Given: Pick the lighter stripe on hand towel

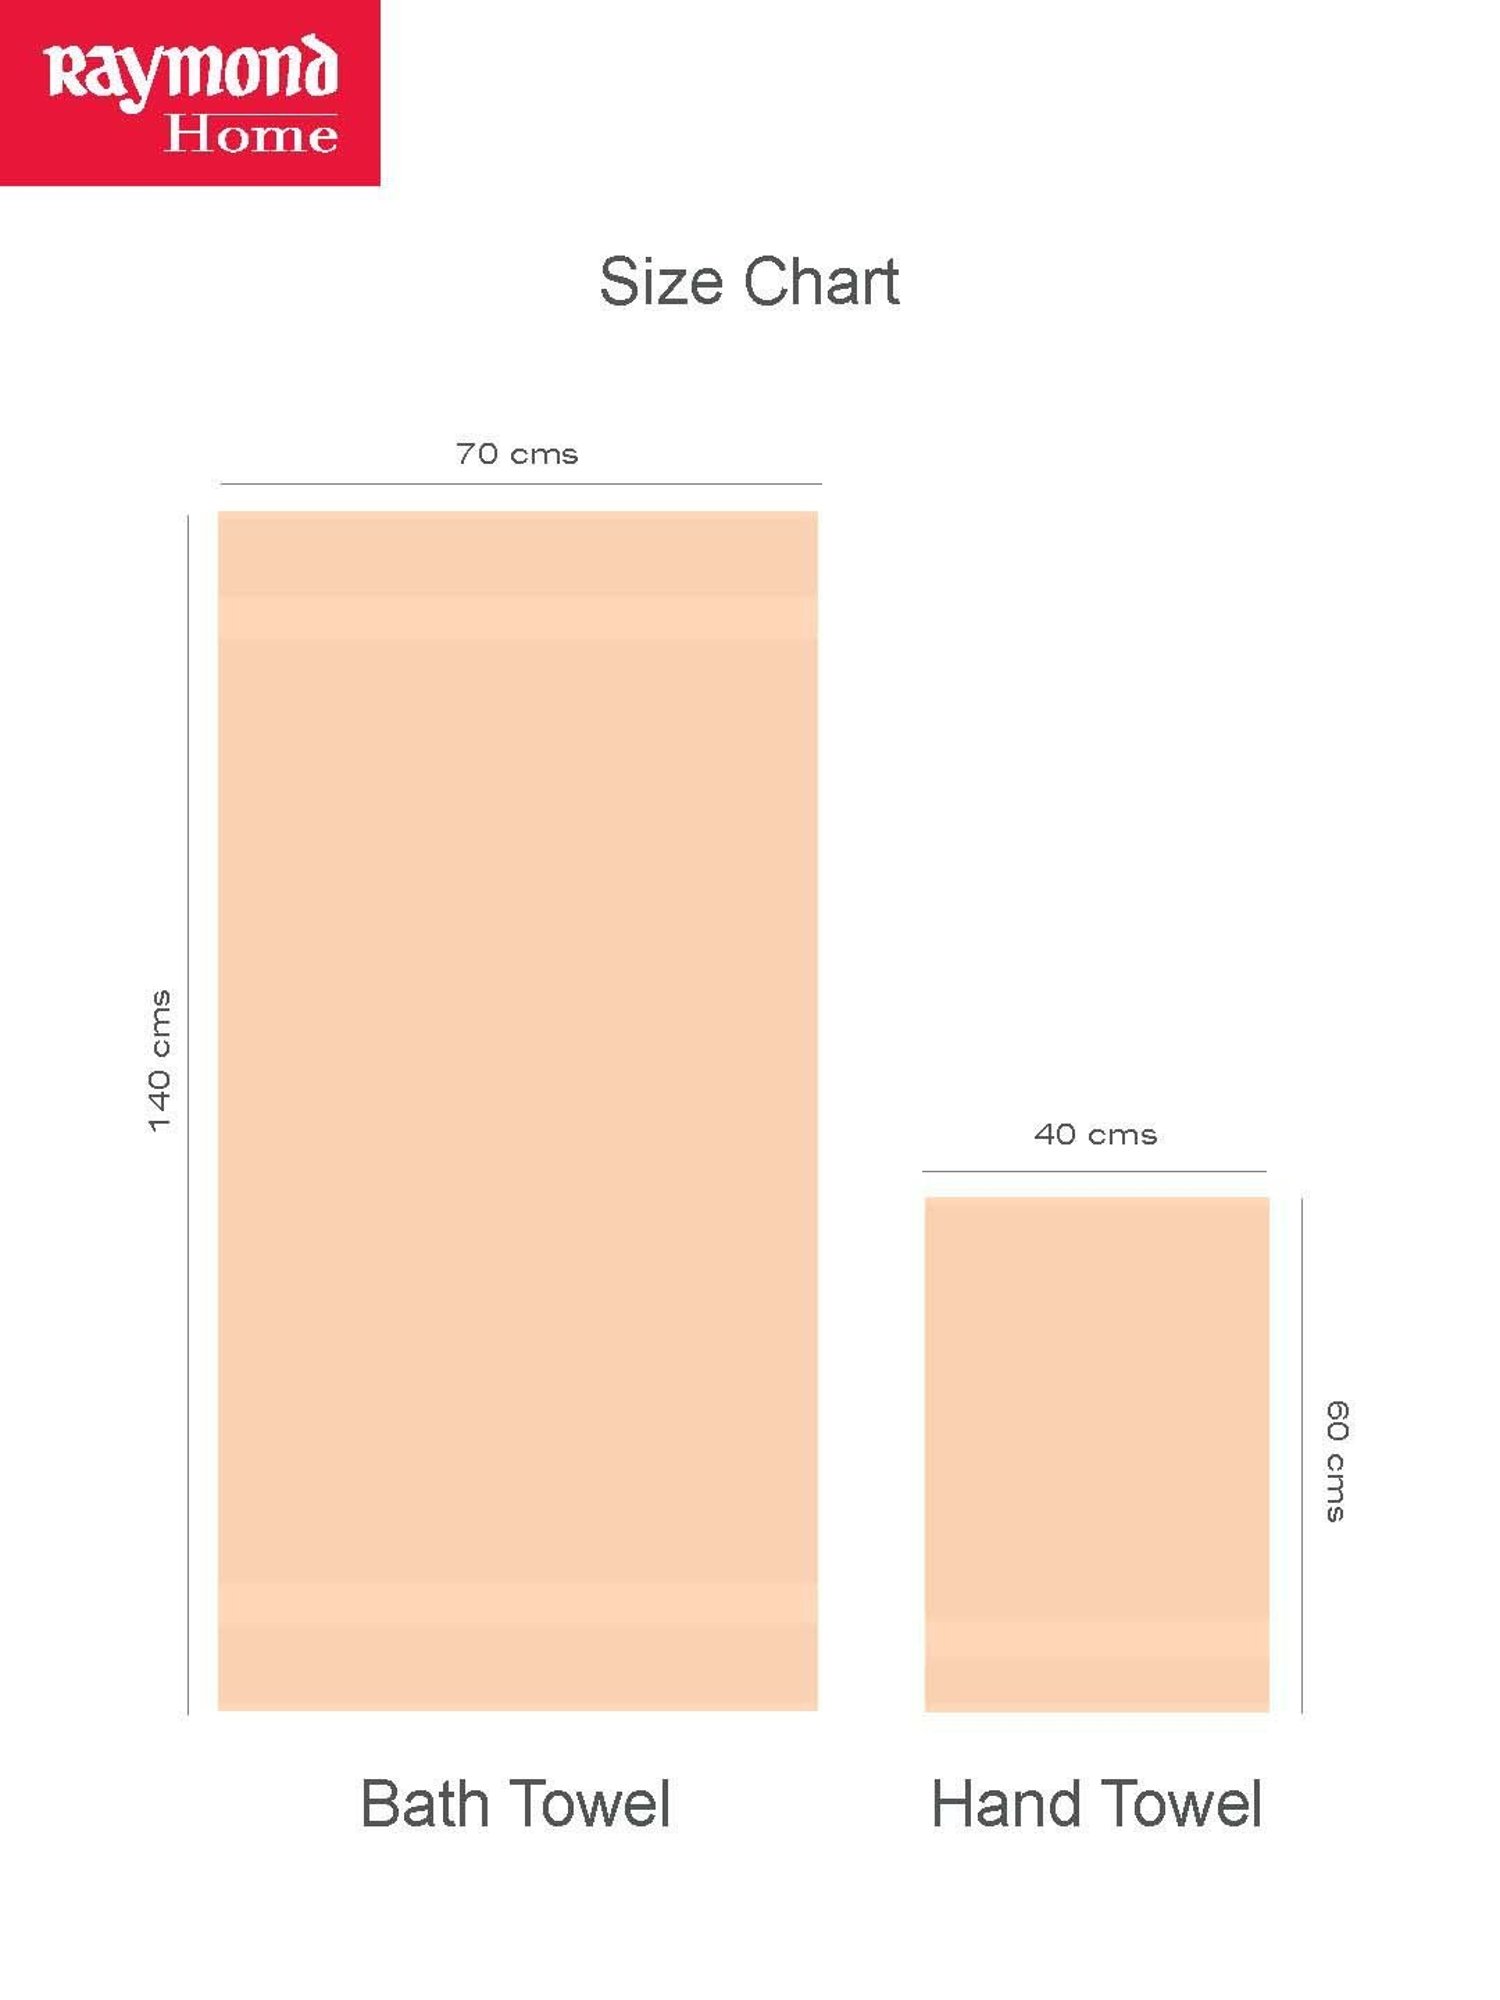Looking at the screenshot, I should [x=1097, y=1637].
